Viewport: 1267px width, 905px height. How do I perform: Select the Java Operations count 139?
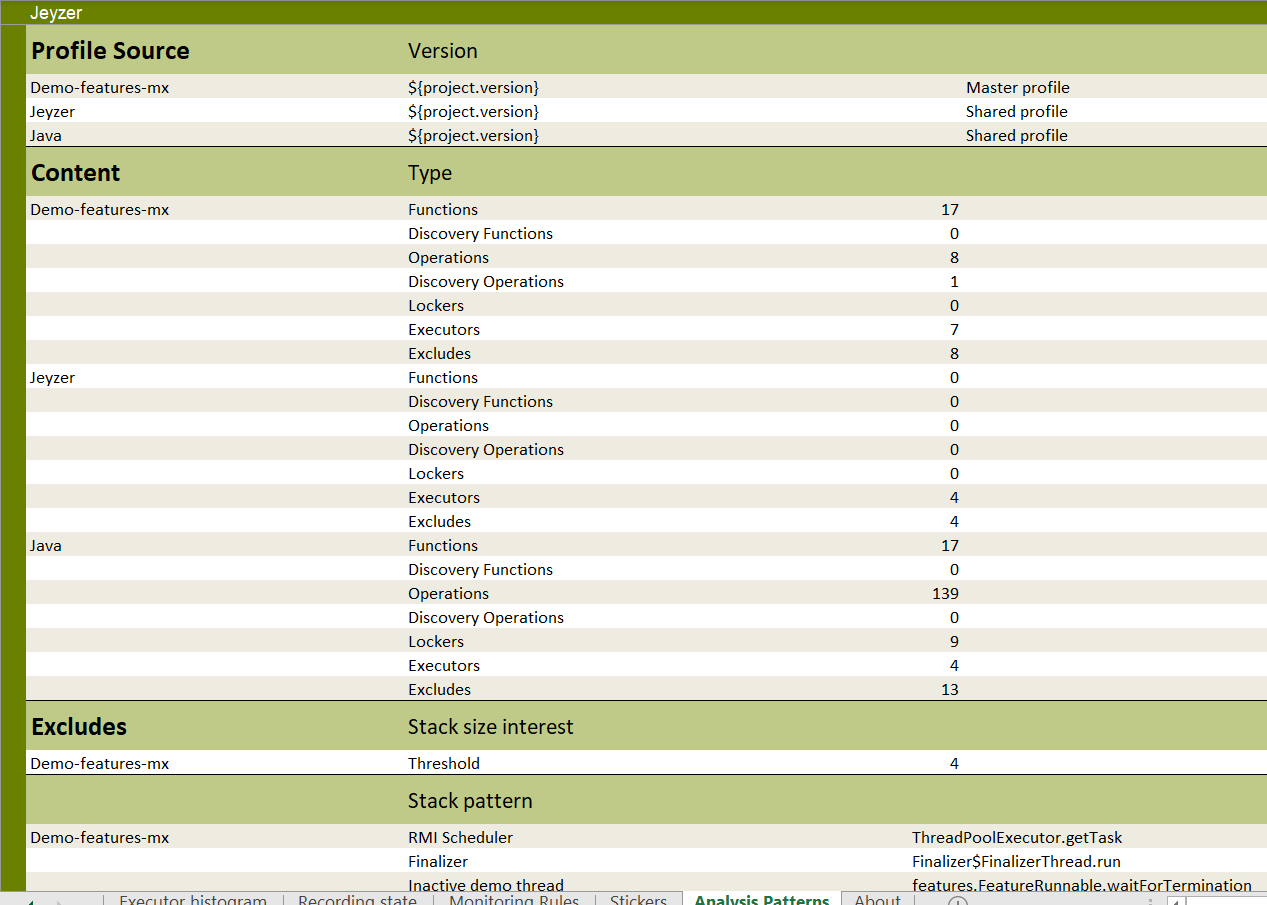944,594
